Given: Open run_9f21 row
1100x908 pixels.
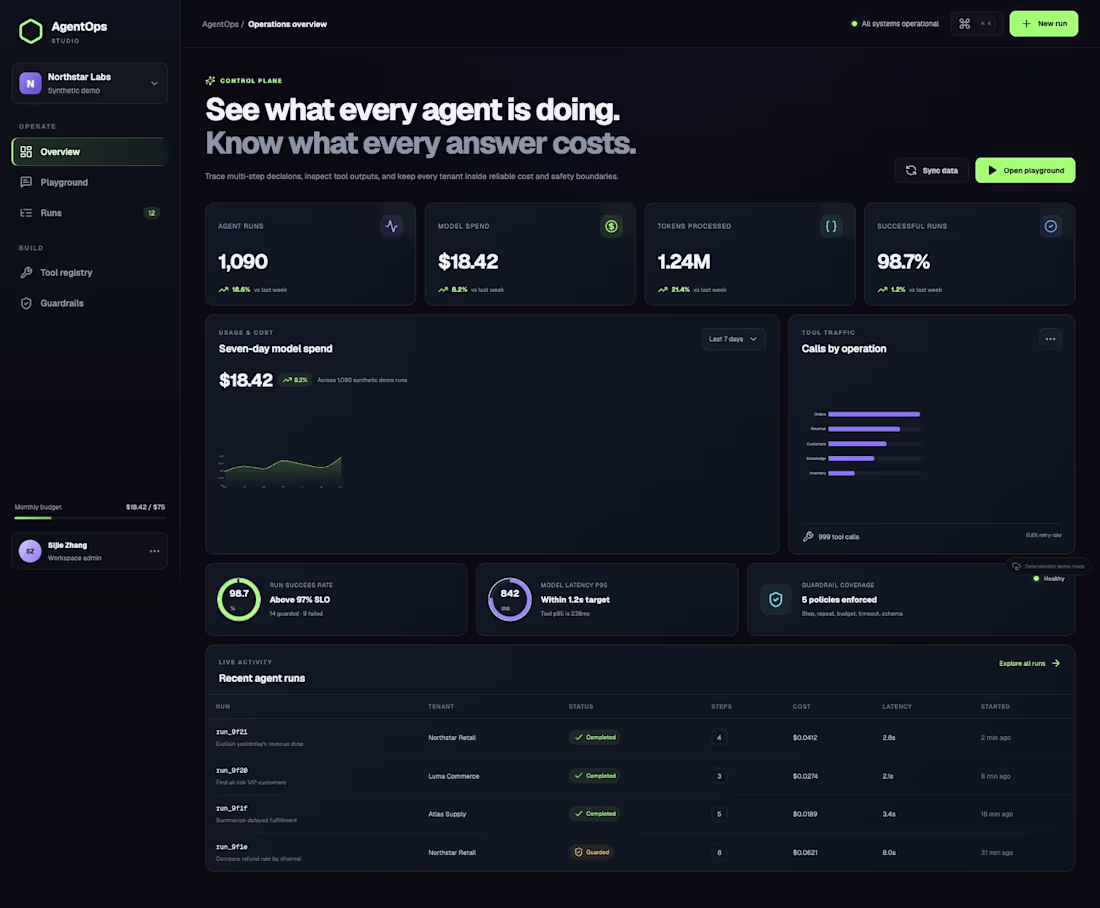Looking at the screenshot, I should 639,737.
